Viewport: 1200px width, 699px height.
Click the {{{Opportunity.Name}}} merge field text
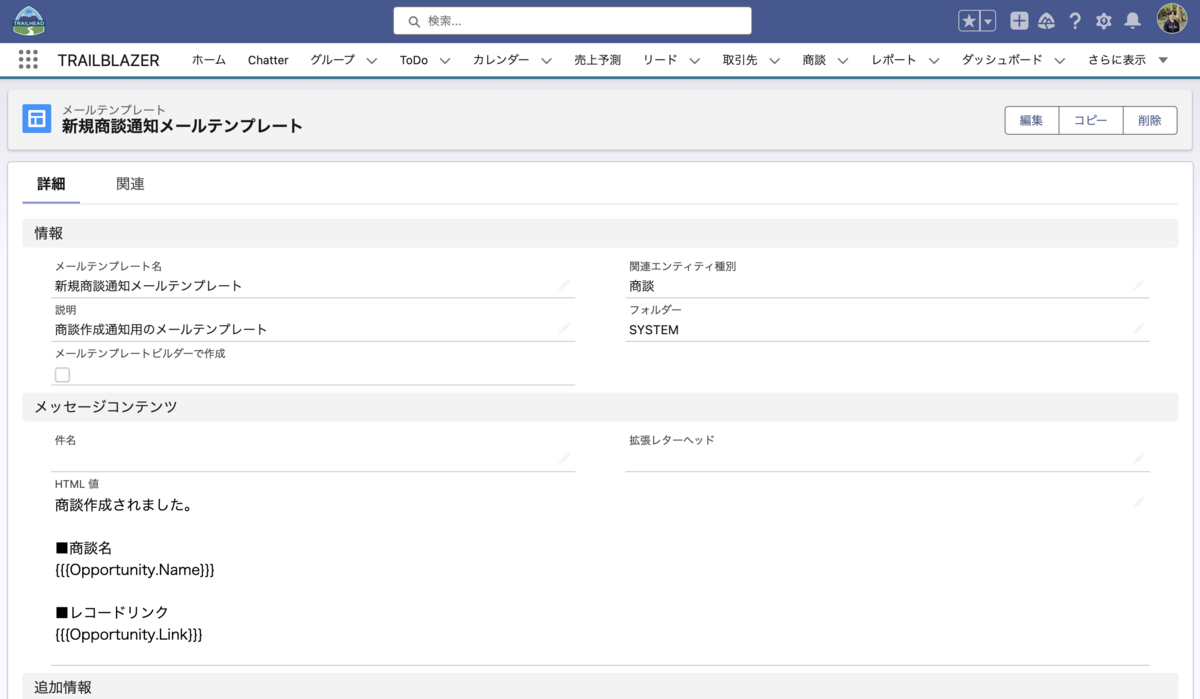[135, 570]
